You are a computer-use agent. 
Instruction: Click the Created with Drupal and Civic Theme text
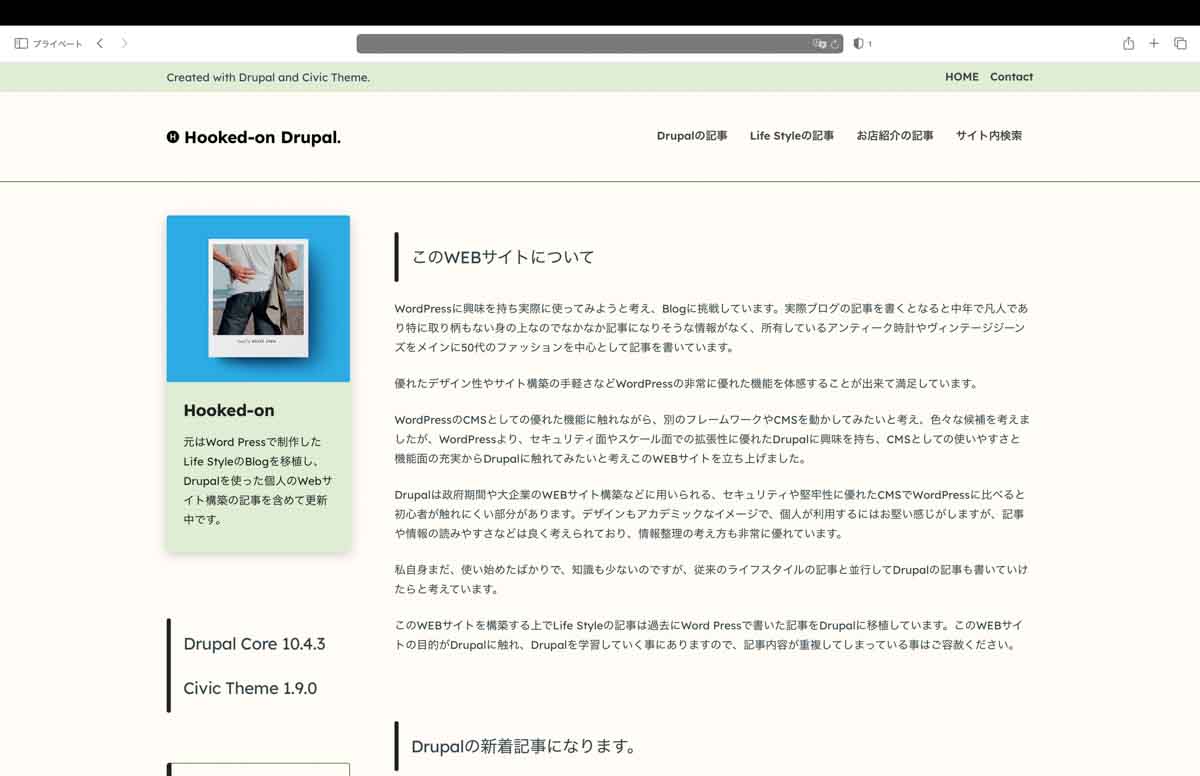tap(268, 77)
